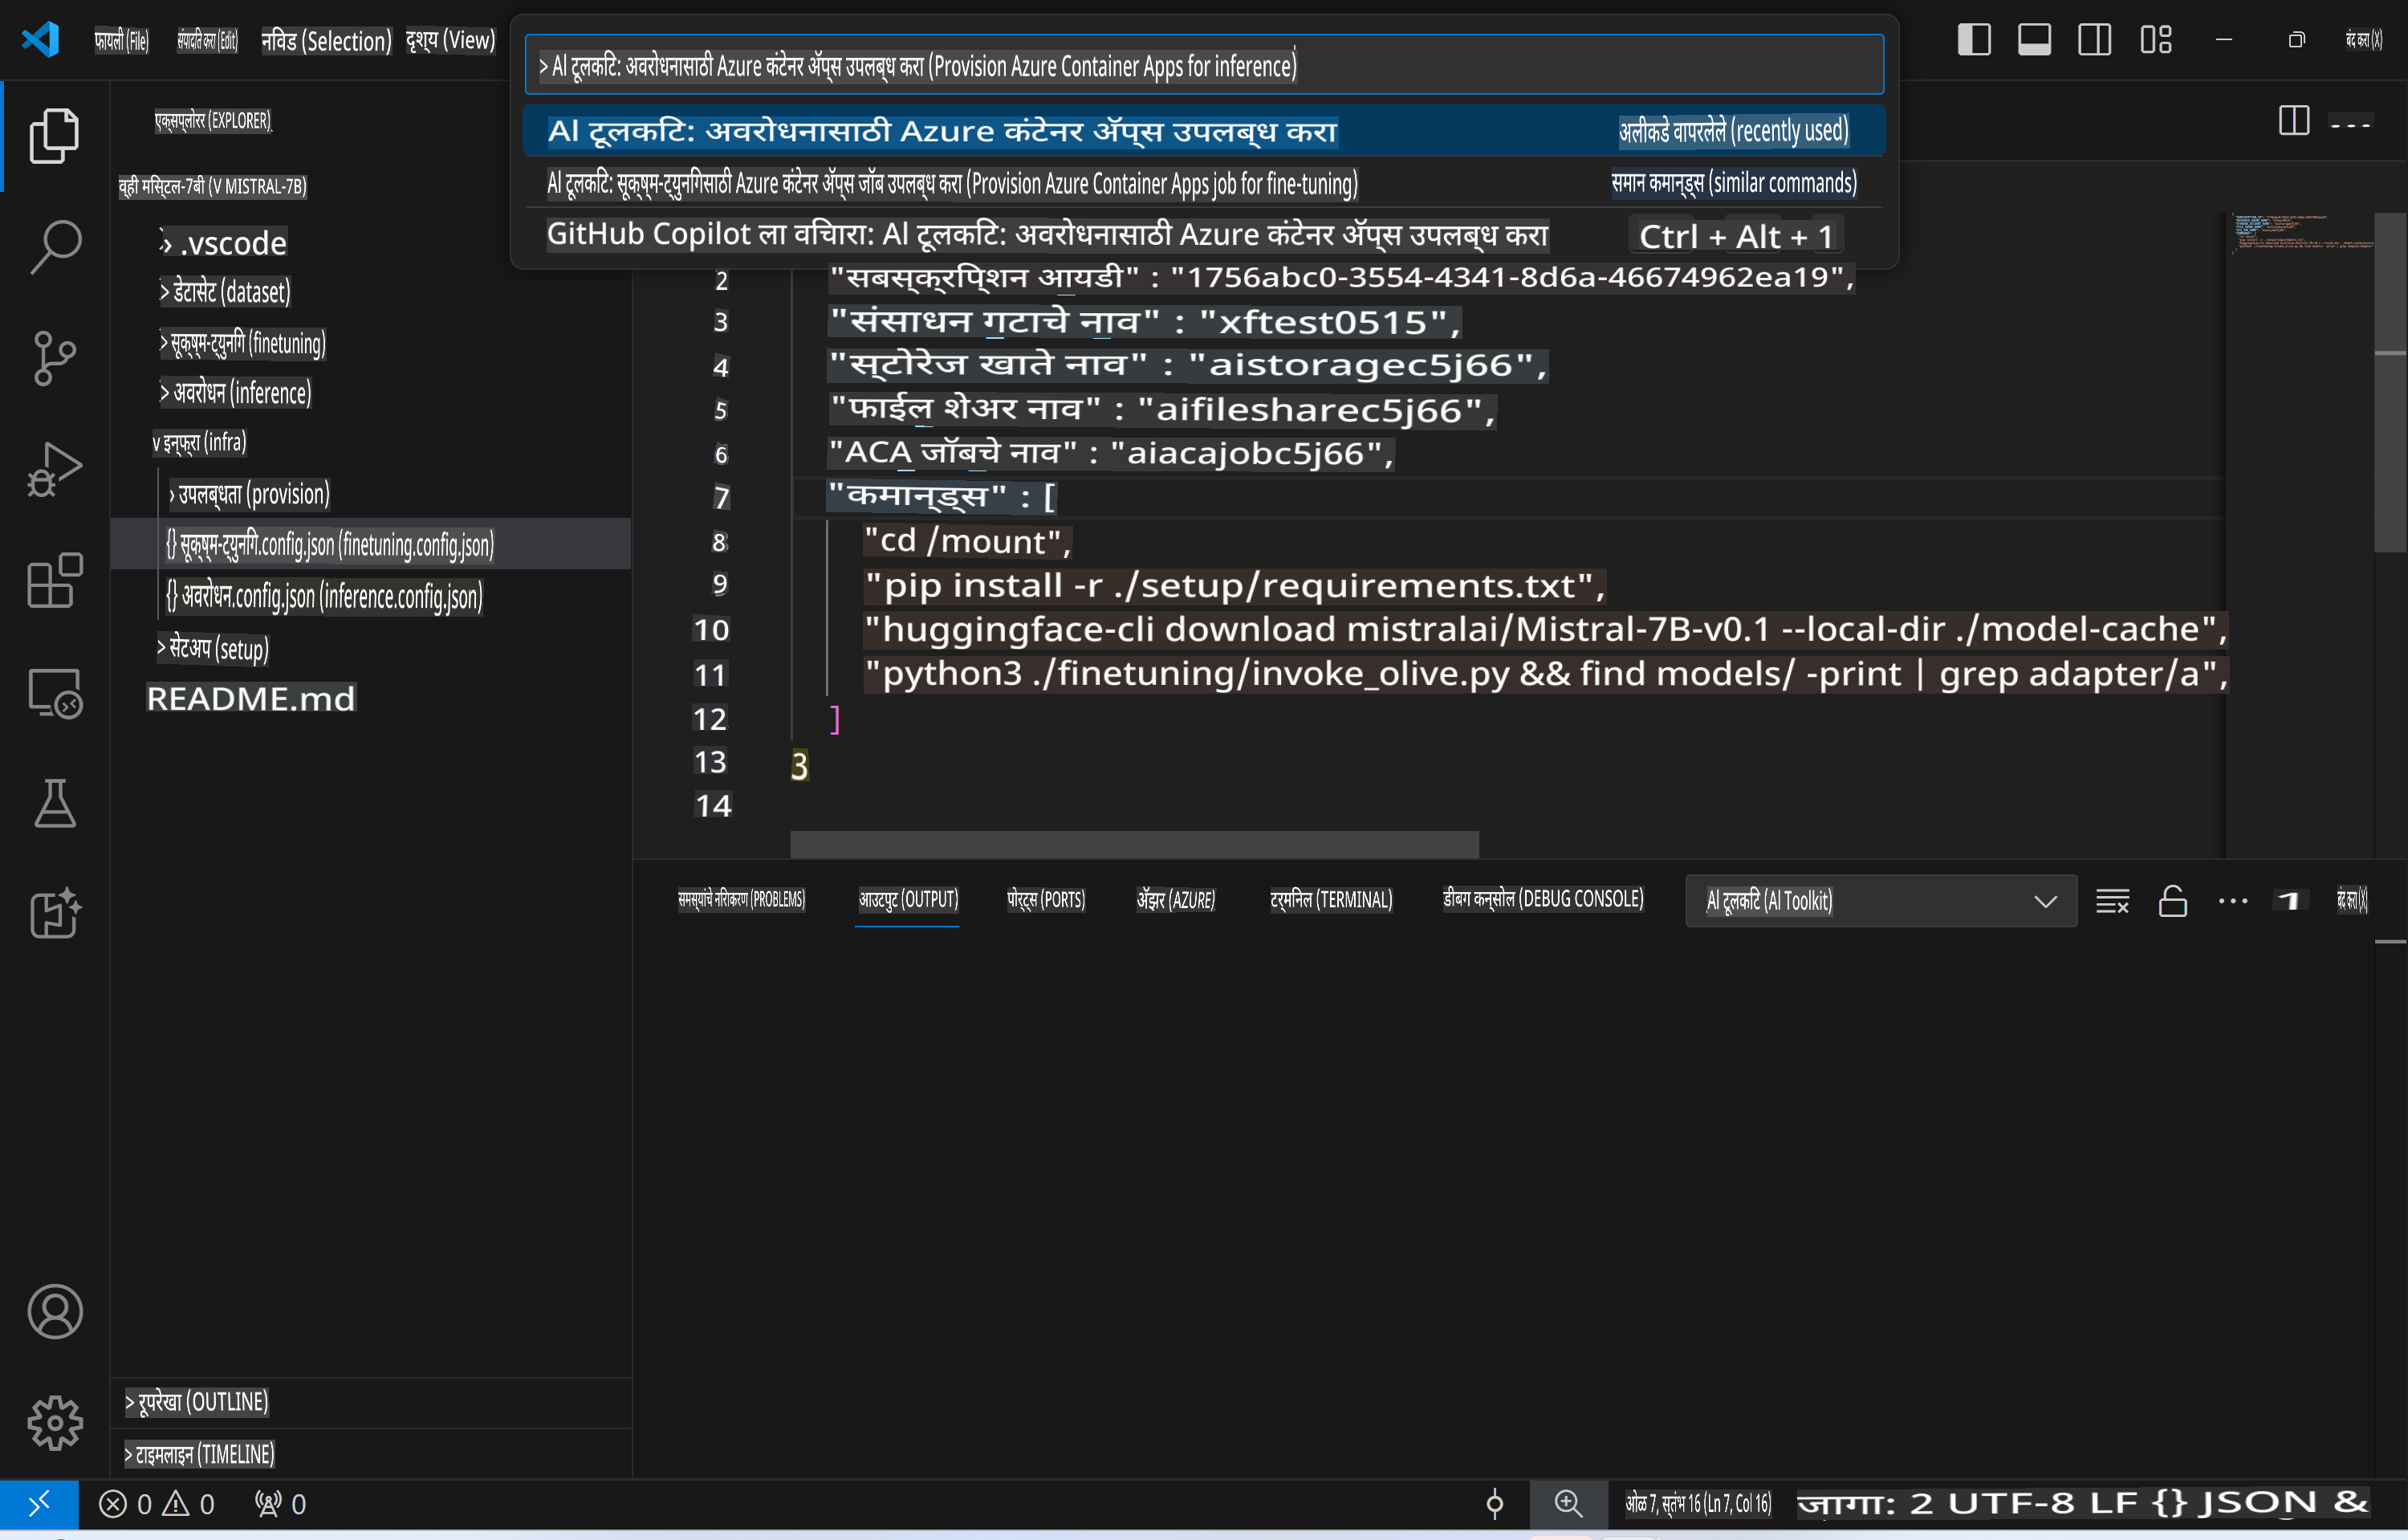Choose Ask GitHub Copilot command entry
The width and height of the screenshot is (2408, 1540).
(1203, 235)
